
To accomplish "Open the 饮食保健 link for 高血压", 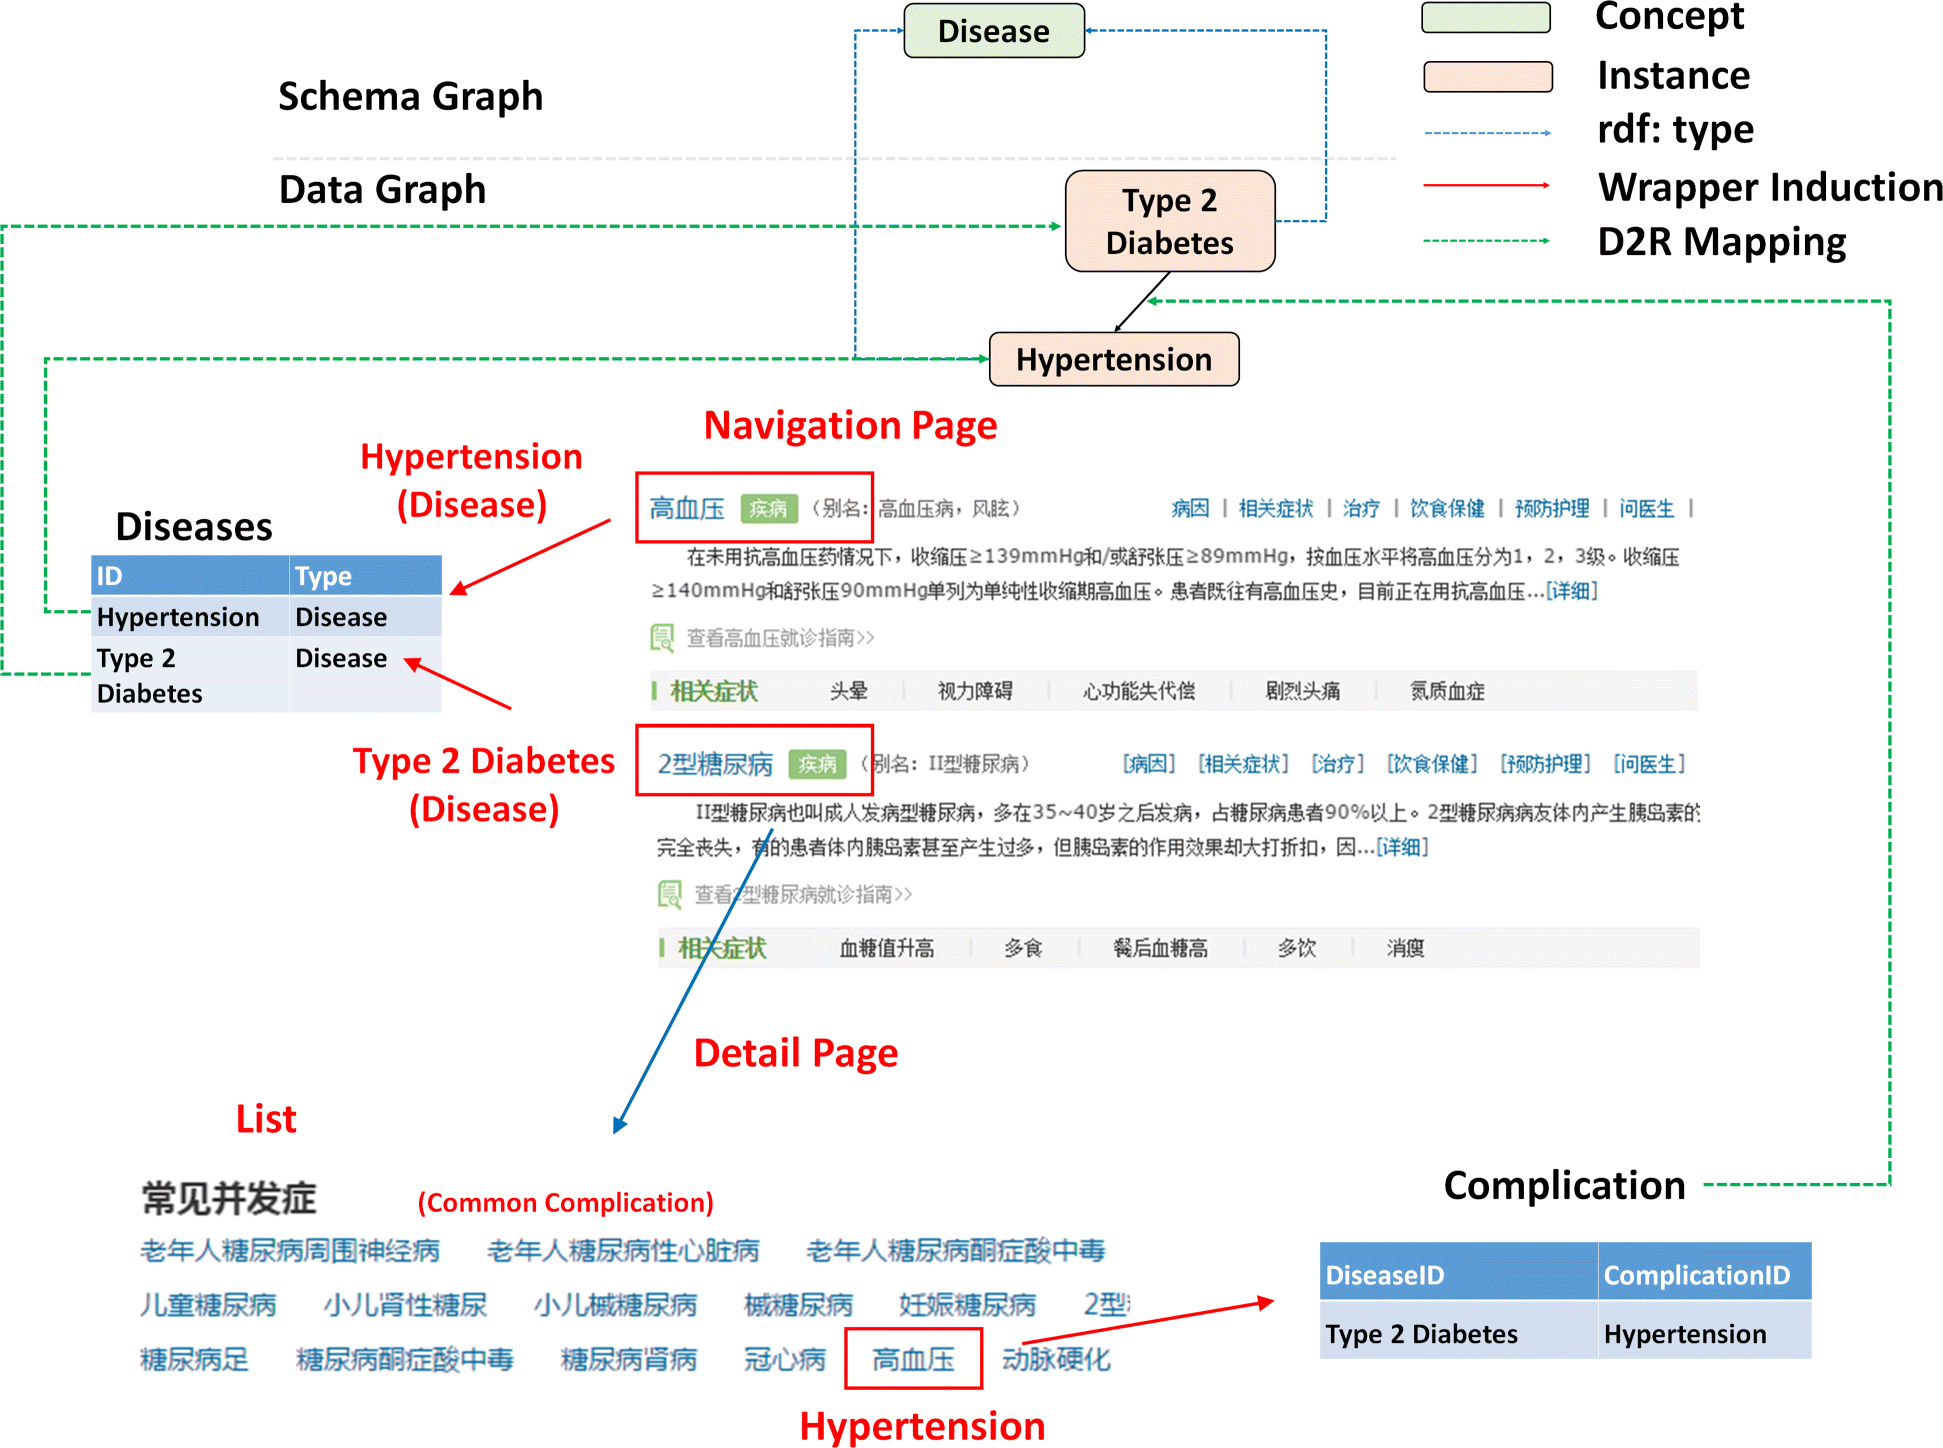I will coord(1447,508).
